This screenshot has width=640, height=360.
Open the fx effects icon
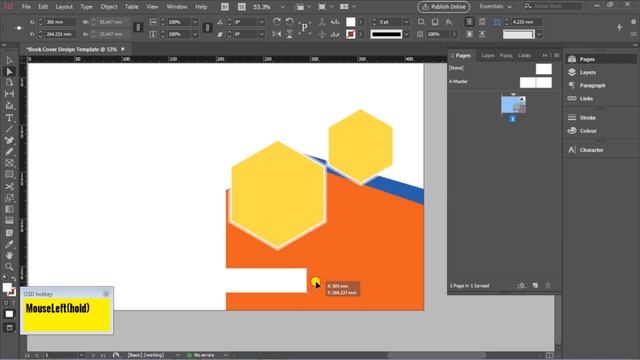(x=449, y=22)
